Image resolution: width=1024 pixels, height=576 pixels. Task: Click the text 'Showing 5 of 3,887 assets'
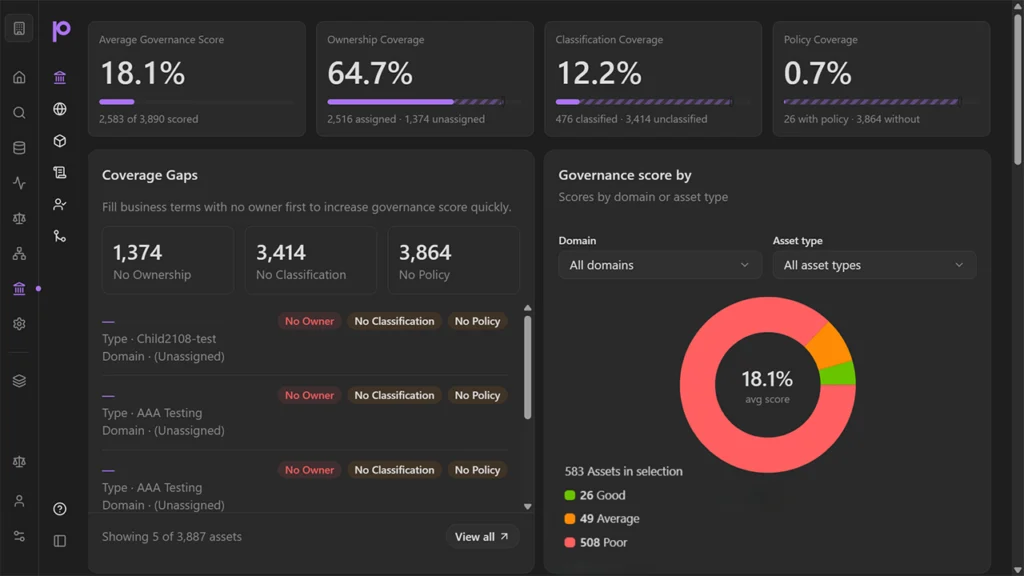click(x=172, y=537)
